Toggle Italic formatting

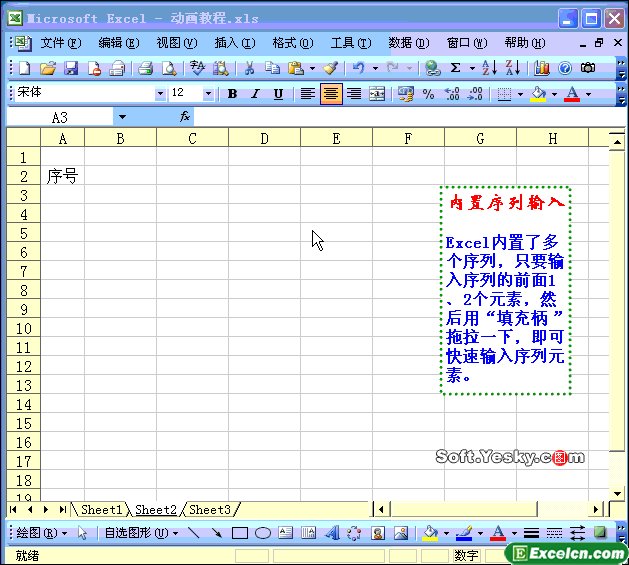pos(255,94)
